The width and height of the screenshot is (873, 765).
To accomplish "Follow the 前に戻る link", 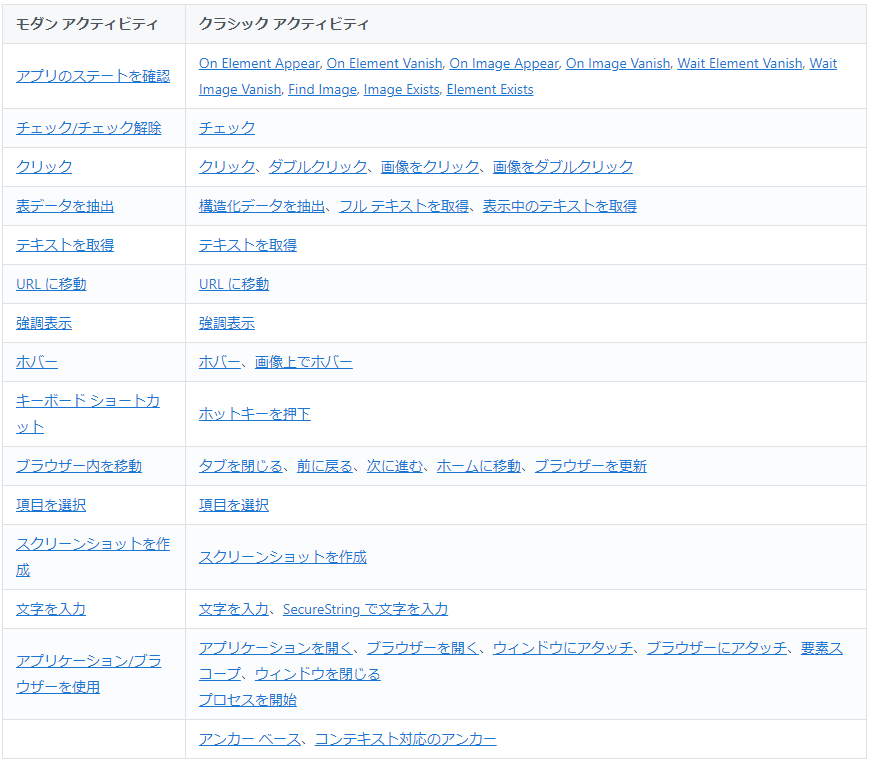I will click(x=325, y=466).
